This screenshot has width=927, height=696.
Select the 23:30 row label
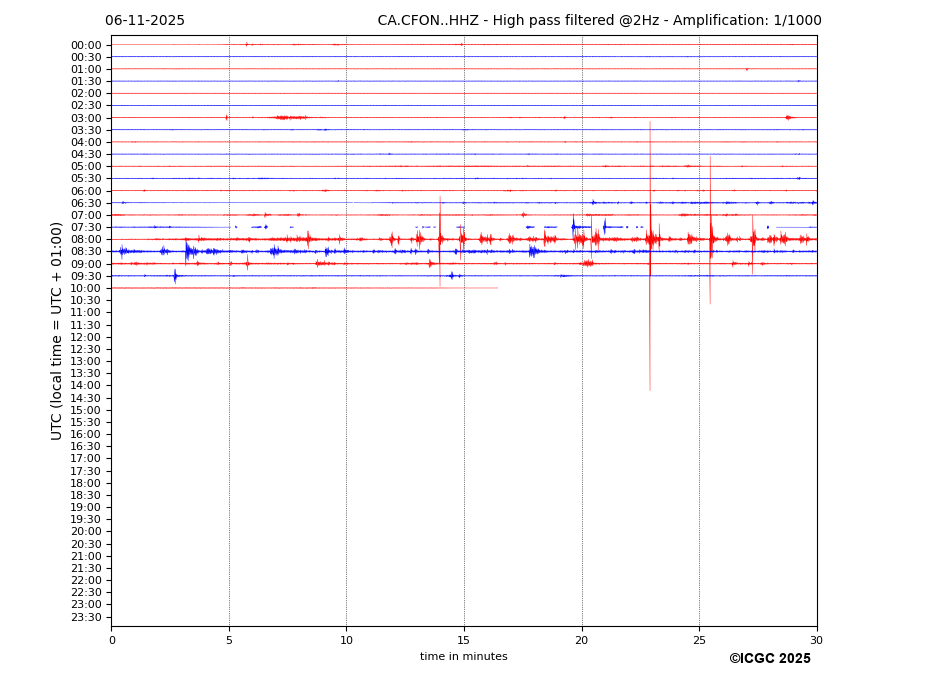coord(86,617)
